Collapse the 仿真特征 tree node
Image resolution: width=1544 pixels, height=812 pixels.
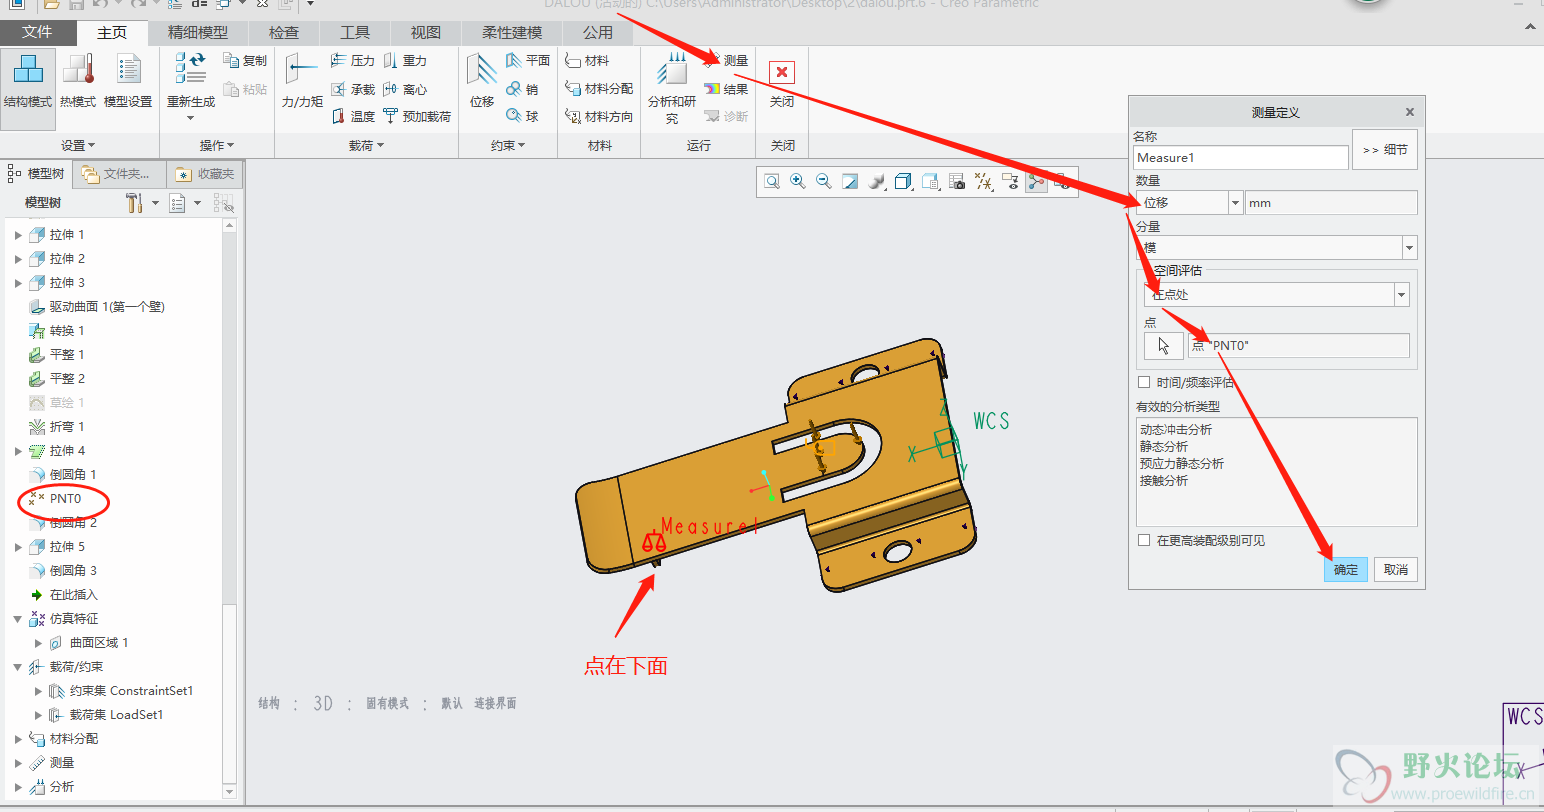point(18,619)
